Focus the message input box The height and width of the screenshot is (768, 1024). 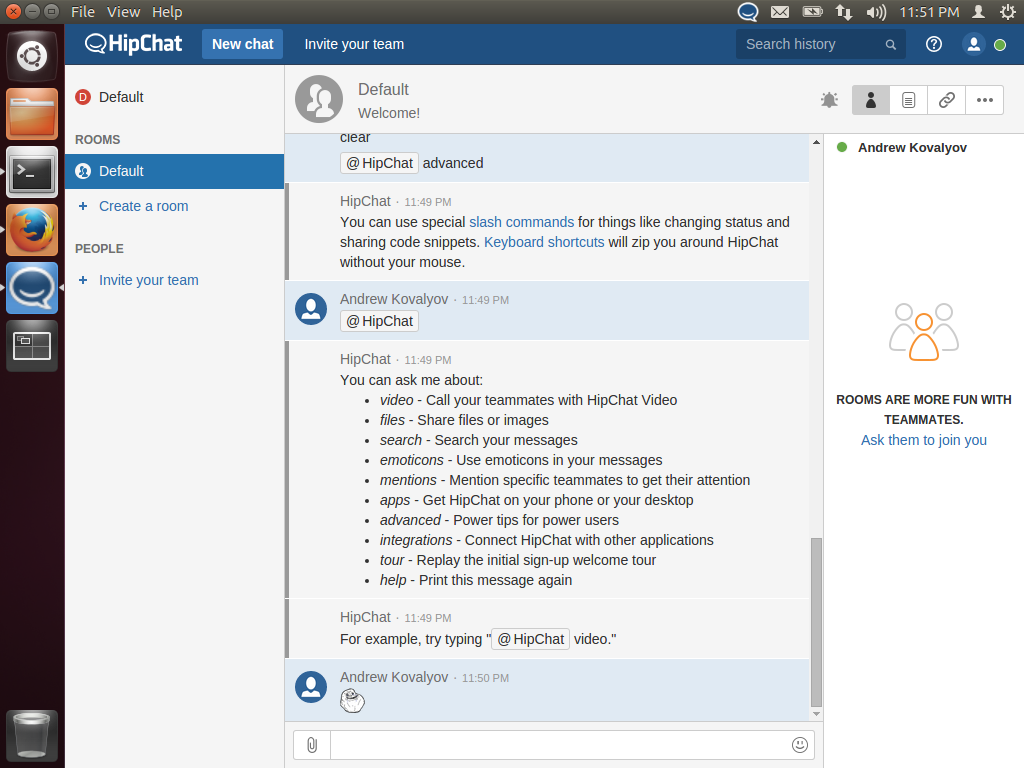560,744
